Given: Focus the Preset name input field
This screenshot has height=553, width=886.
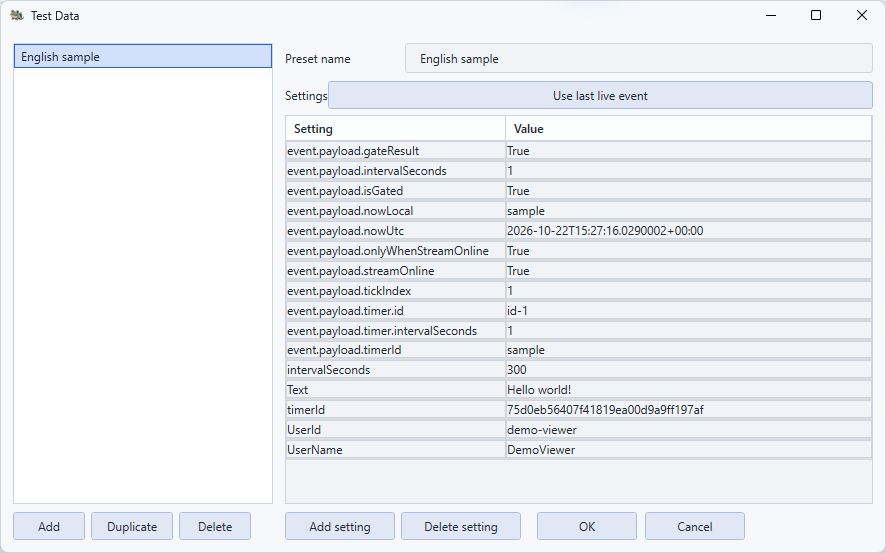Looking at the screenshot, I should pos(639,59).
